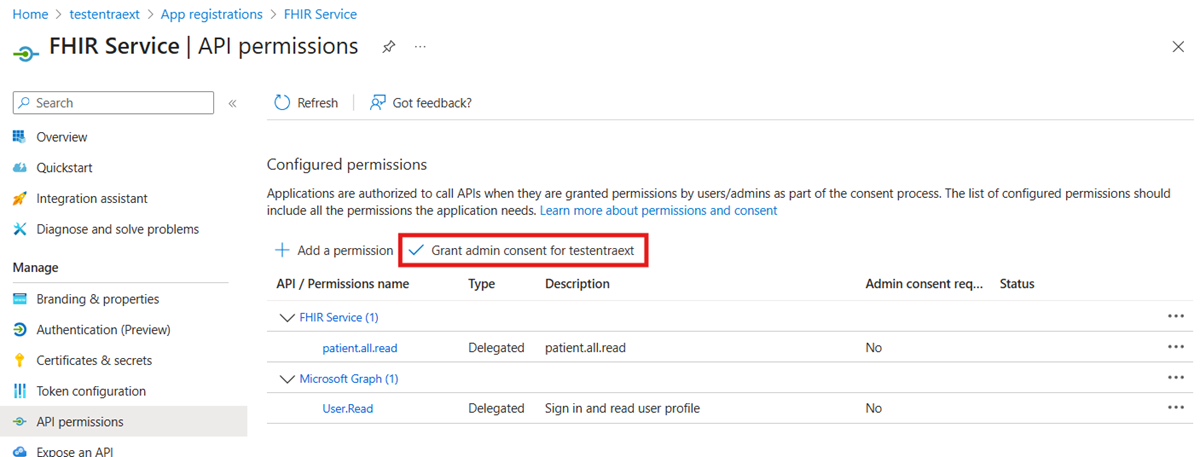Open ellipsis menu for User.Read row
This screenshot has height=457, width=1200.
1175,408
